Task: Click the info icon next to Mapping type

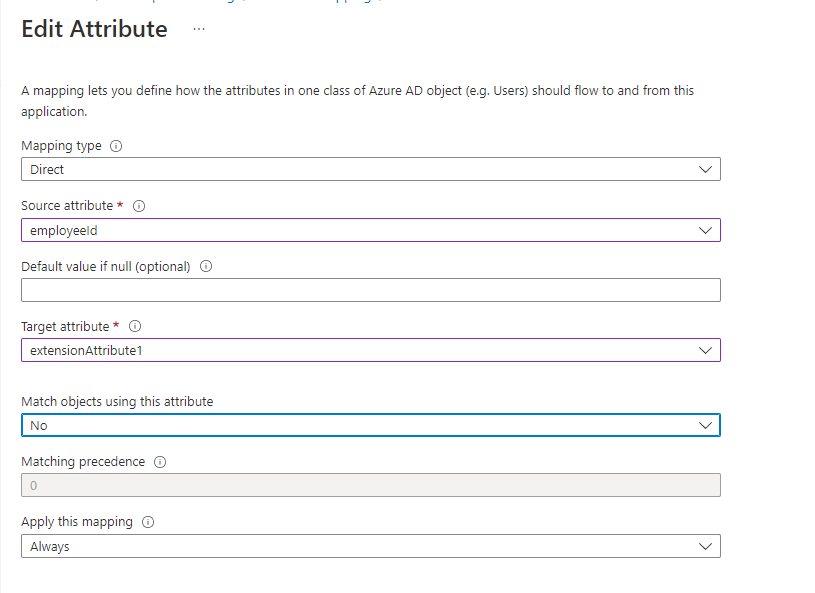Action: pyautogui.click(x=116, y=146)
